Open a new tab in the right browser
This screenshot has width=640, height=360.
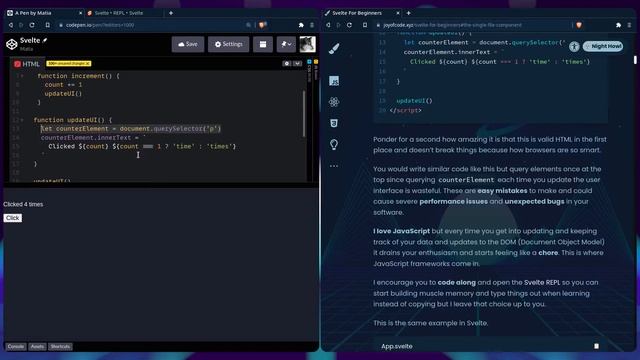408,13
